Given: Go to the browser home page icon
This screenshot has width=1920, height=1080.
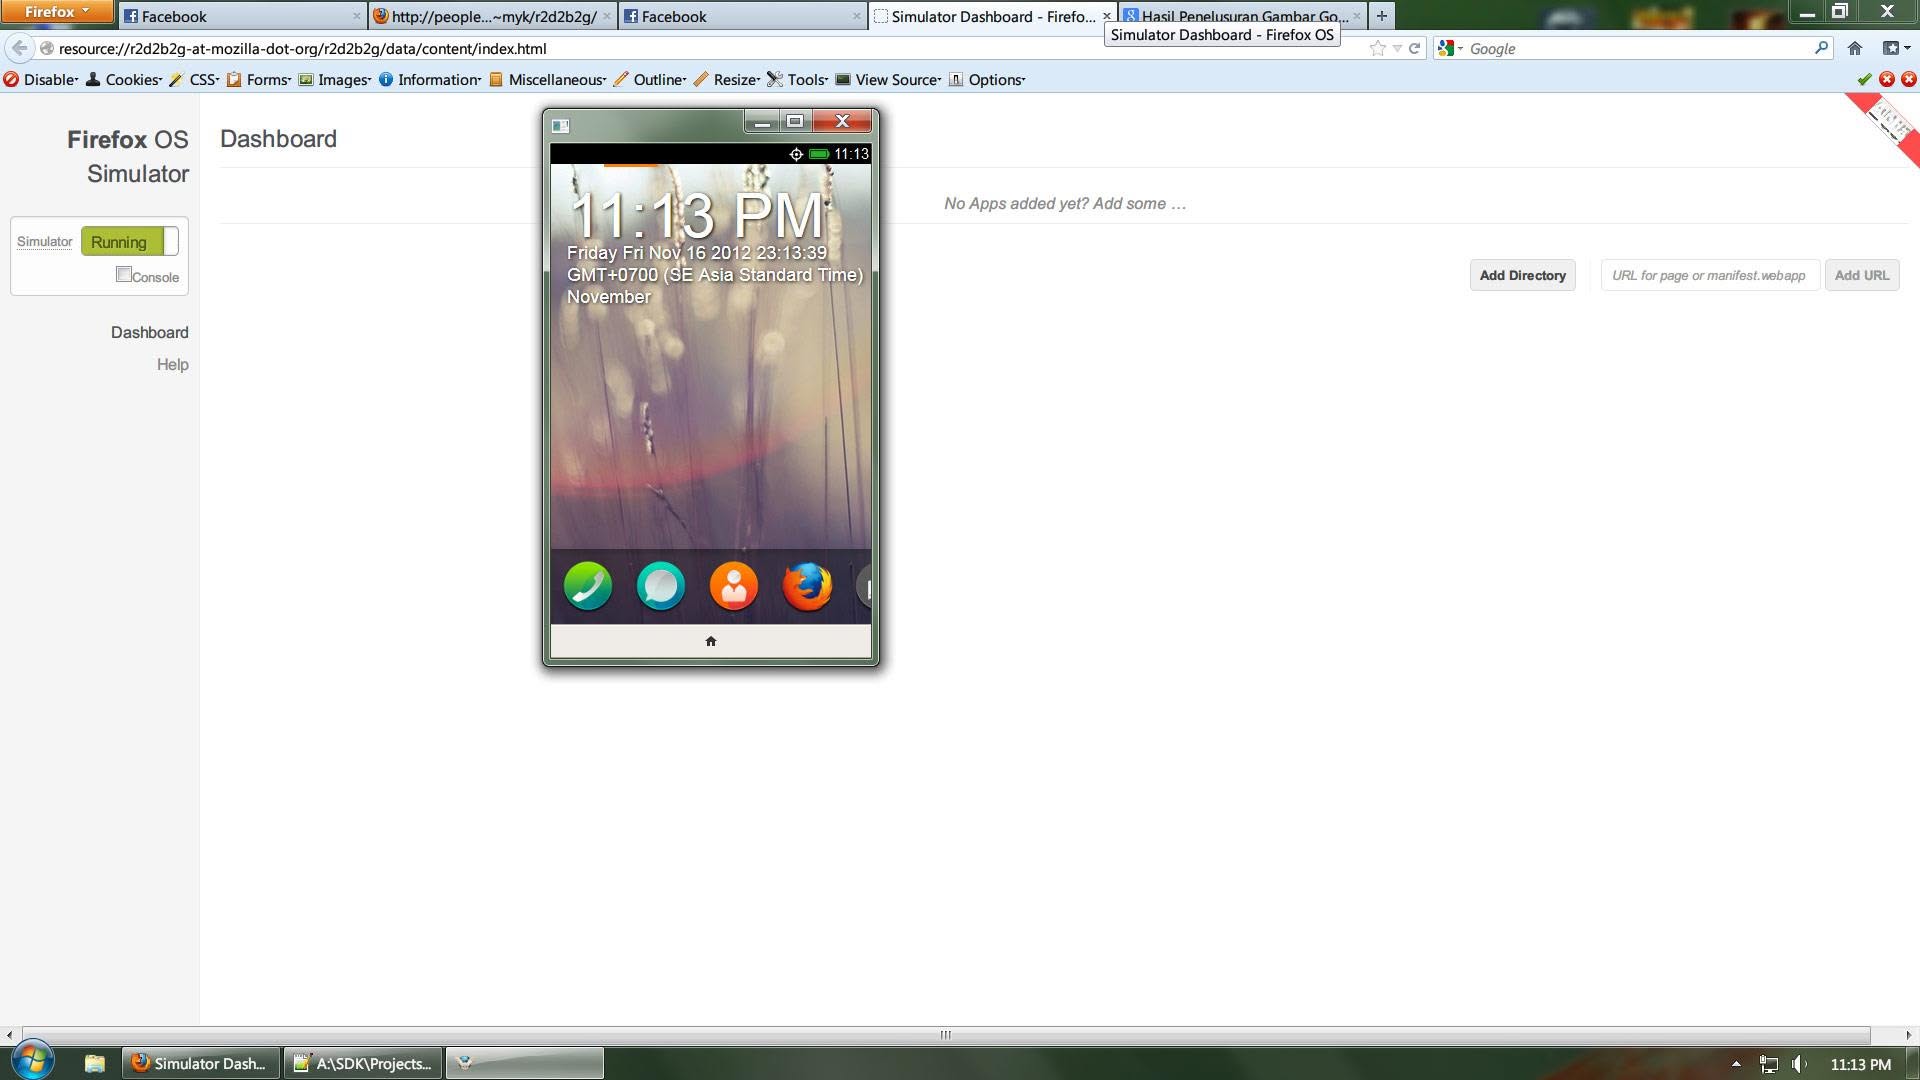Looking at the screenshot, I should [x=1855, y=48].
